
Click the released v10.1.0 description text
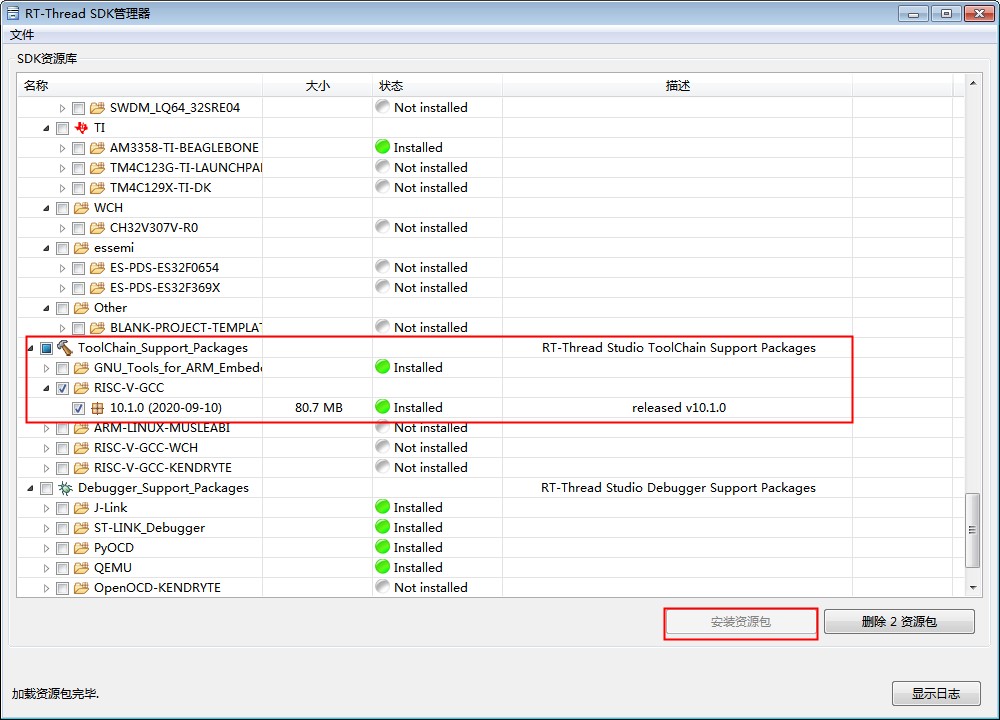pyautogui.click(x=679, y=408)
